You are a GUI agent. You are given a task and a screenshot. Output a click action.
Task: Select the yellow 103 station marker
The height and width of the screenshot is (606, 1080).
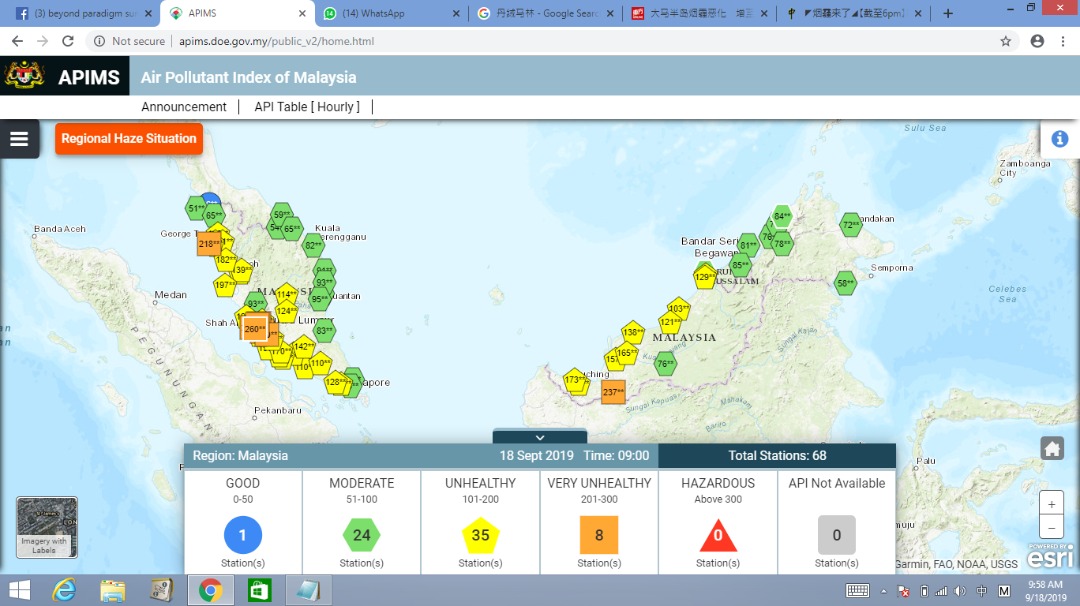click(x=678, y=309)
